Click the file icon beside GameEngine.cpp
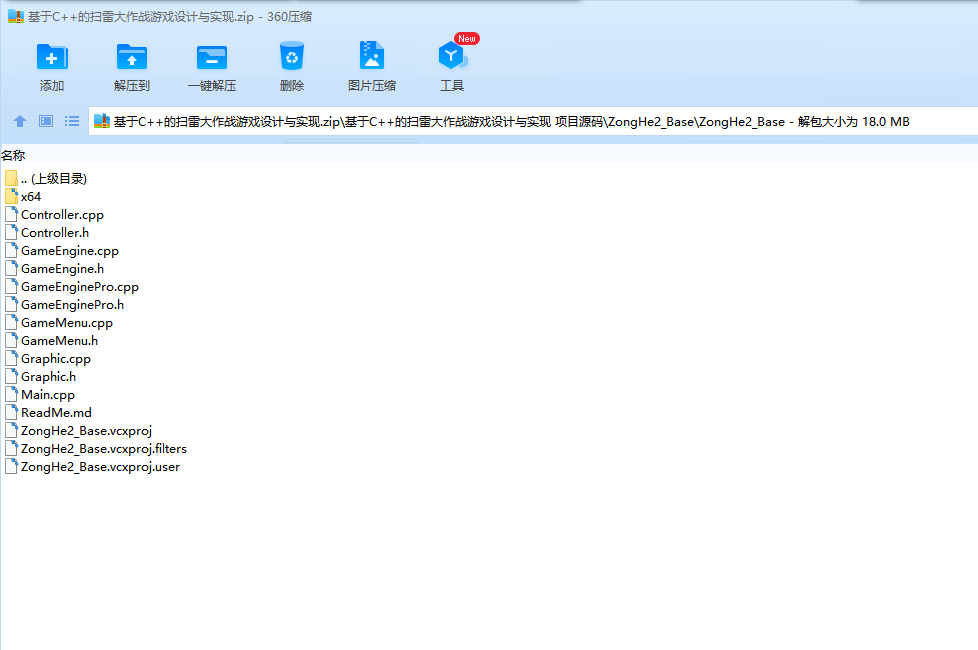The height and width of the screenshot is (650, 978). click(11, 250)
